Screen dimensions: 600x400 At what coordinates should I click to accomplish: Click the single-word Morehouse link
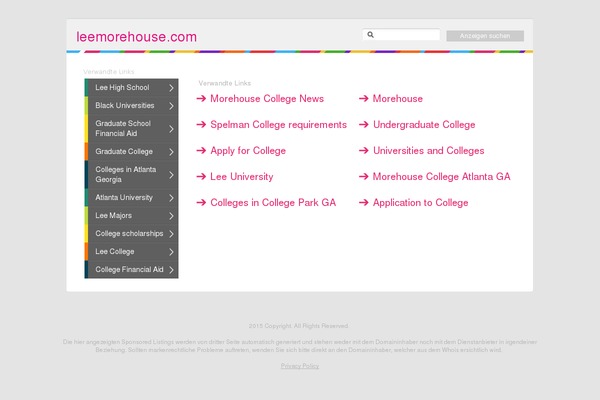point(398,99)
